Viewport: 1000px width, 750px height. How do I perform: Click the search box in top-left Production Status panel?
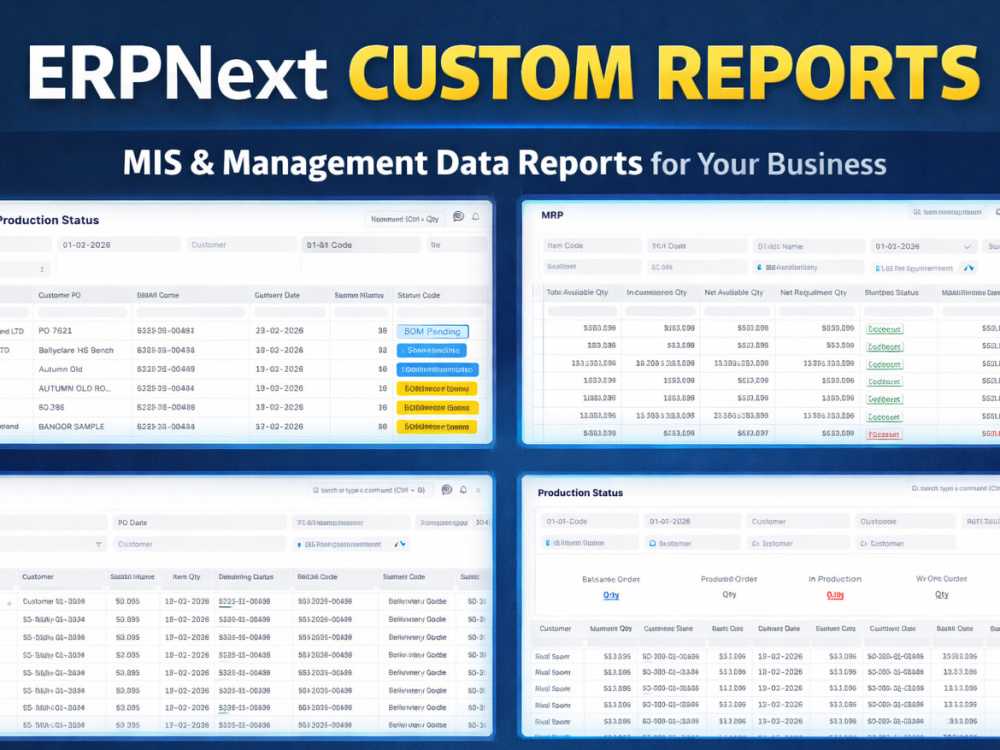[x=405, y=219]
